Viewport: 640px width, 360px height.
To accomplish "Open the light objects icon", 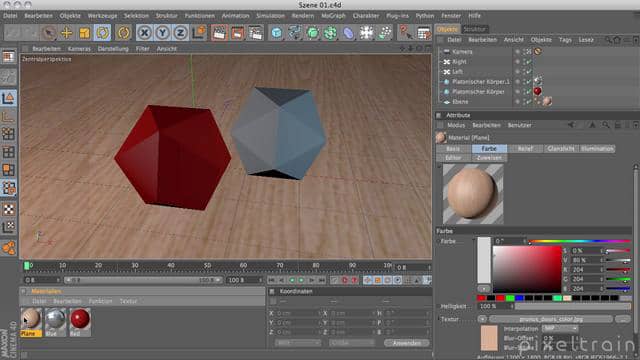I will (384, 33).
